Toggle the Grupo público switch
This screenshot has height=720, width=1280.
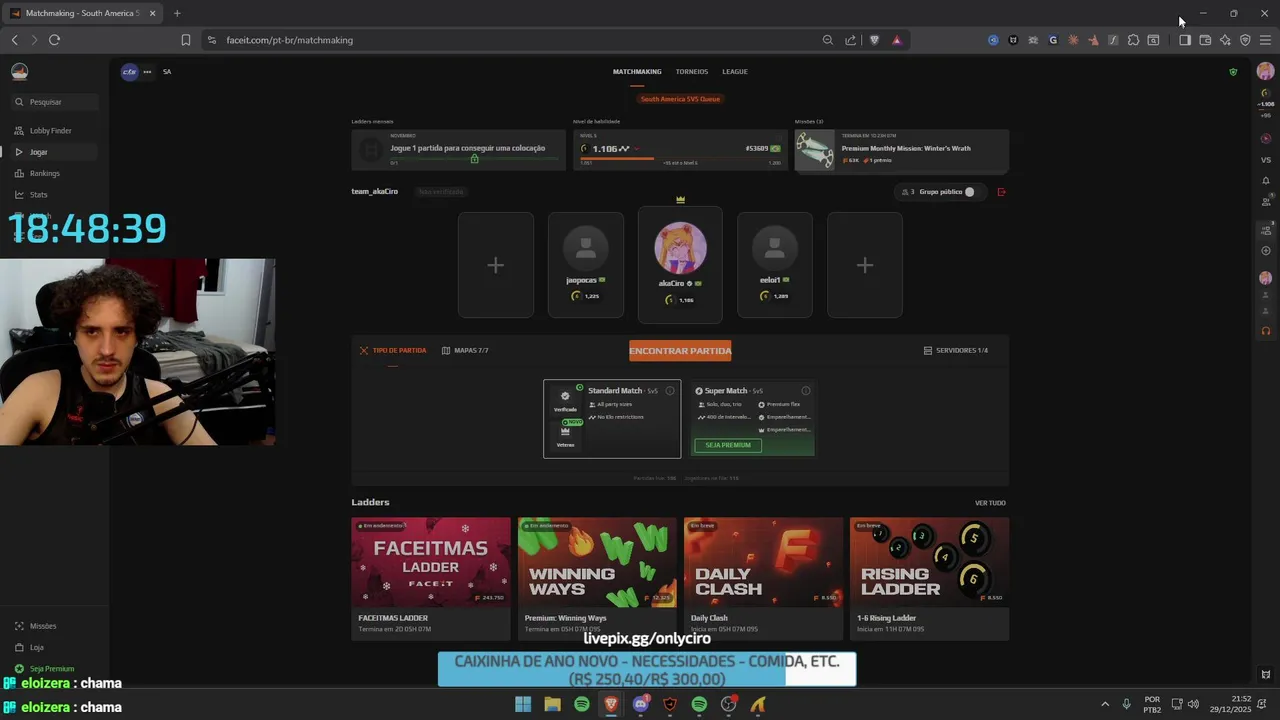click(968, 192)
